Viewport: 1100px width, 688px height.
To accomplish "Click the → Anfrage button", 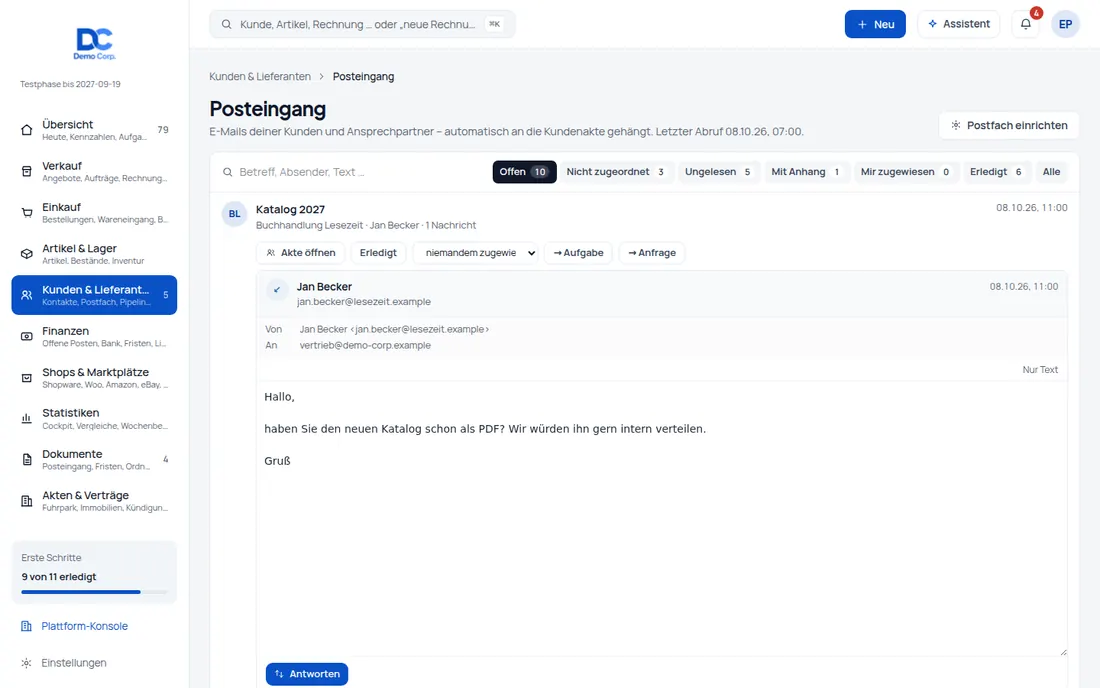I will point(652,252).
